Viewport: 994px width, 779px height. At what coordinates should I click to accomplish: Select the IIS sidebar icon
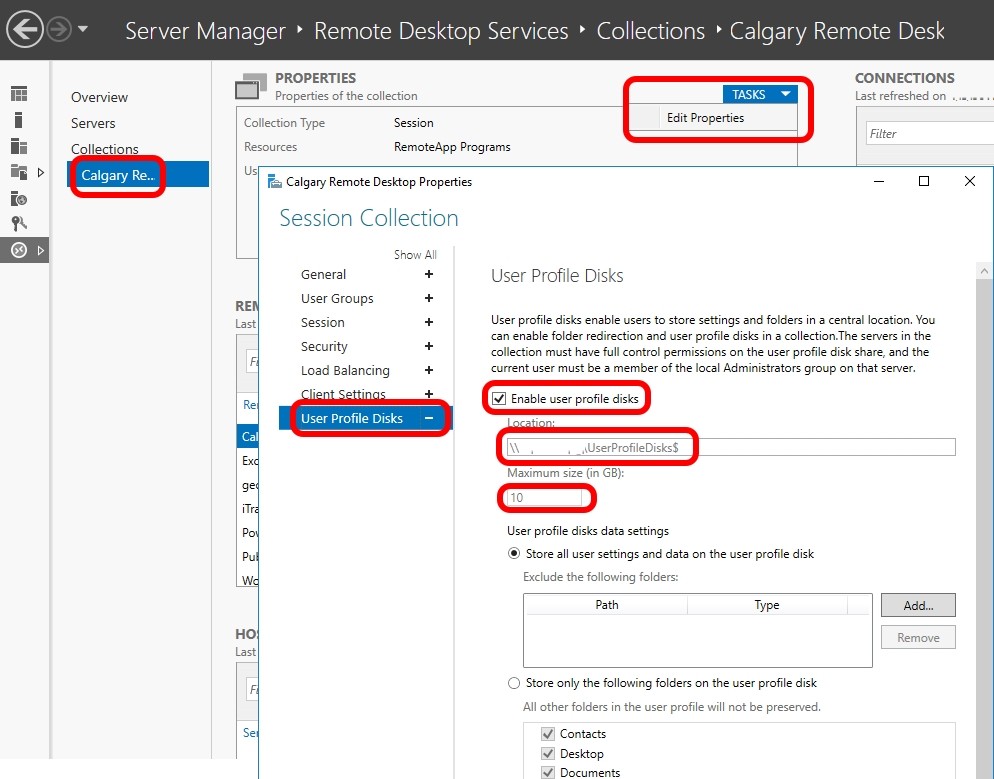click(x=19, y=198)
